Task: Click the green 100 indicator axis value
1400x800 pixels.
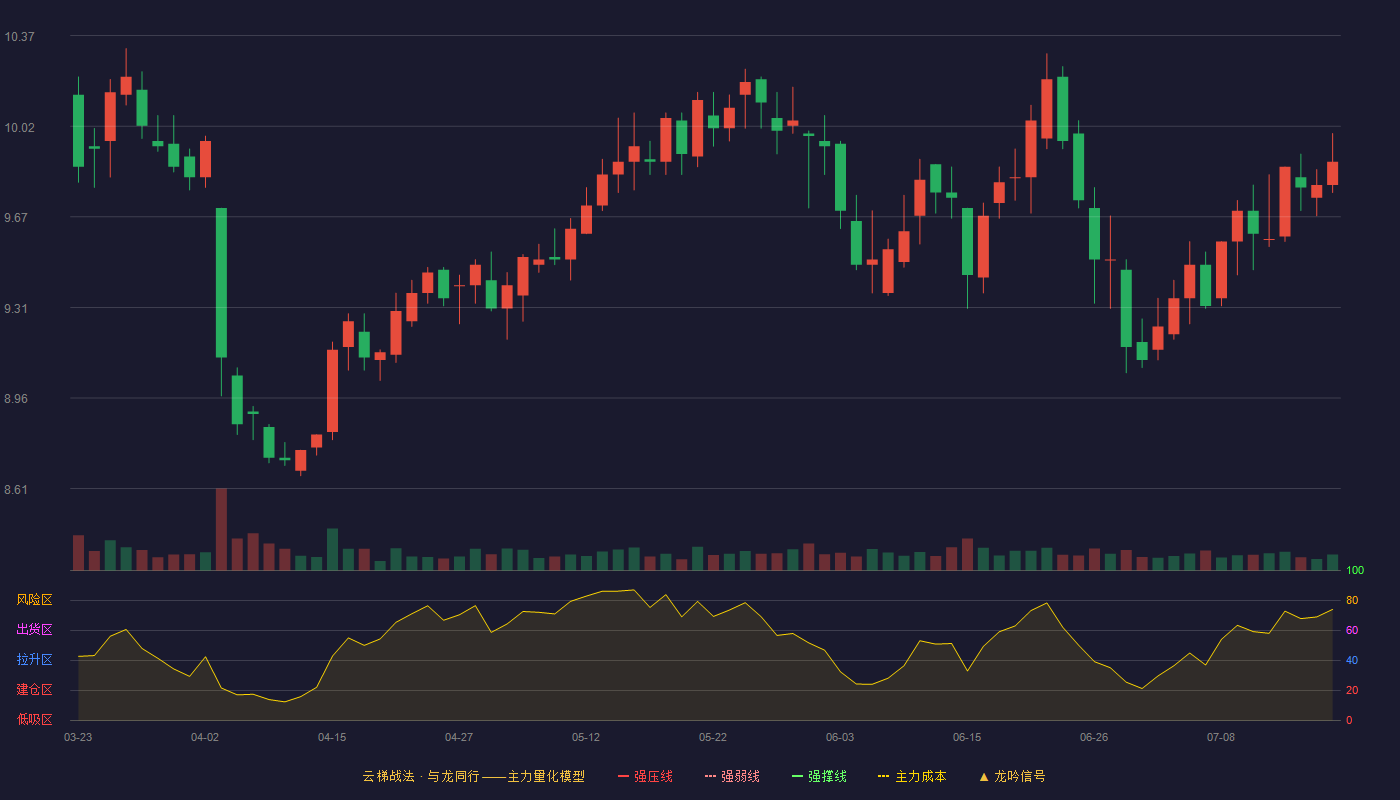Action: coord(1355,570)
